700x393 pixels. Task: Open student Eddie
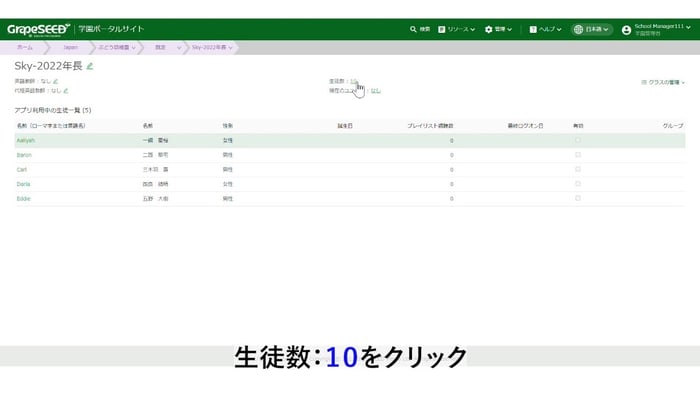[x=24, y=199]
